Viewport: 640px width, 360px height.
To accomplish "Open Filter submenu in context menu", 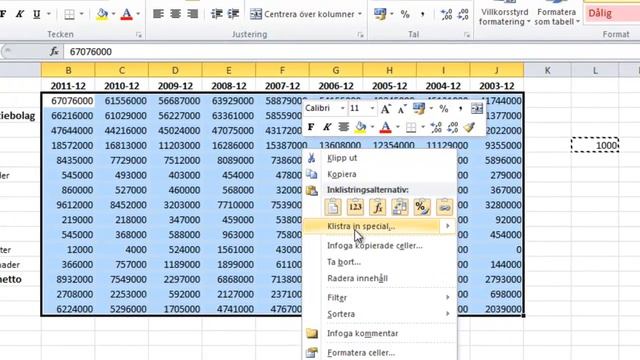I will 380,298.
